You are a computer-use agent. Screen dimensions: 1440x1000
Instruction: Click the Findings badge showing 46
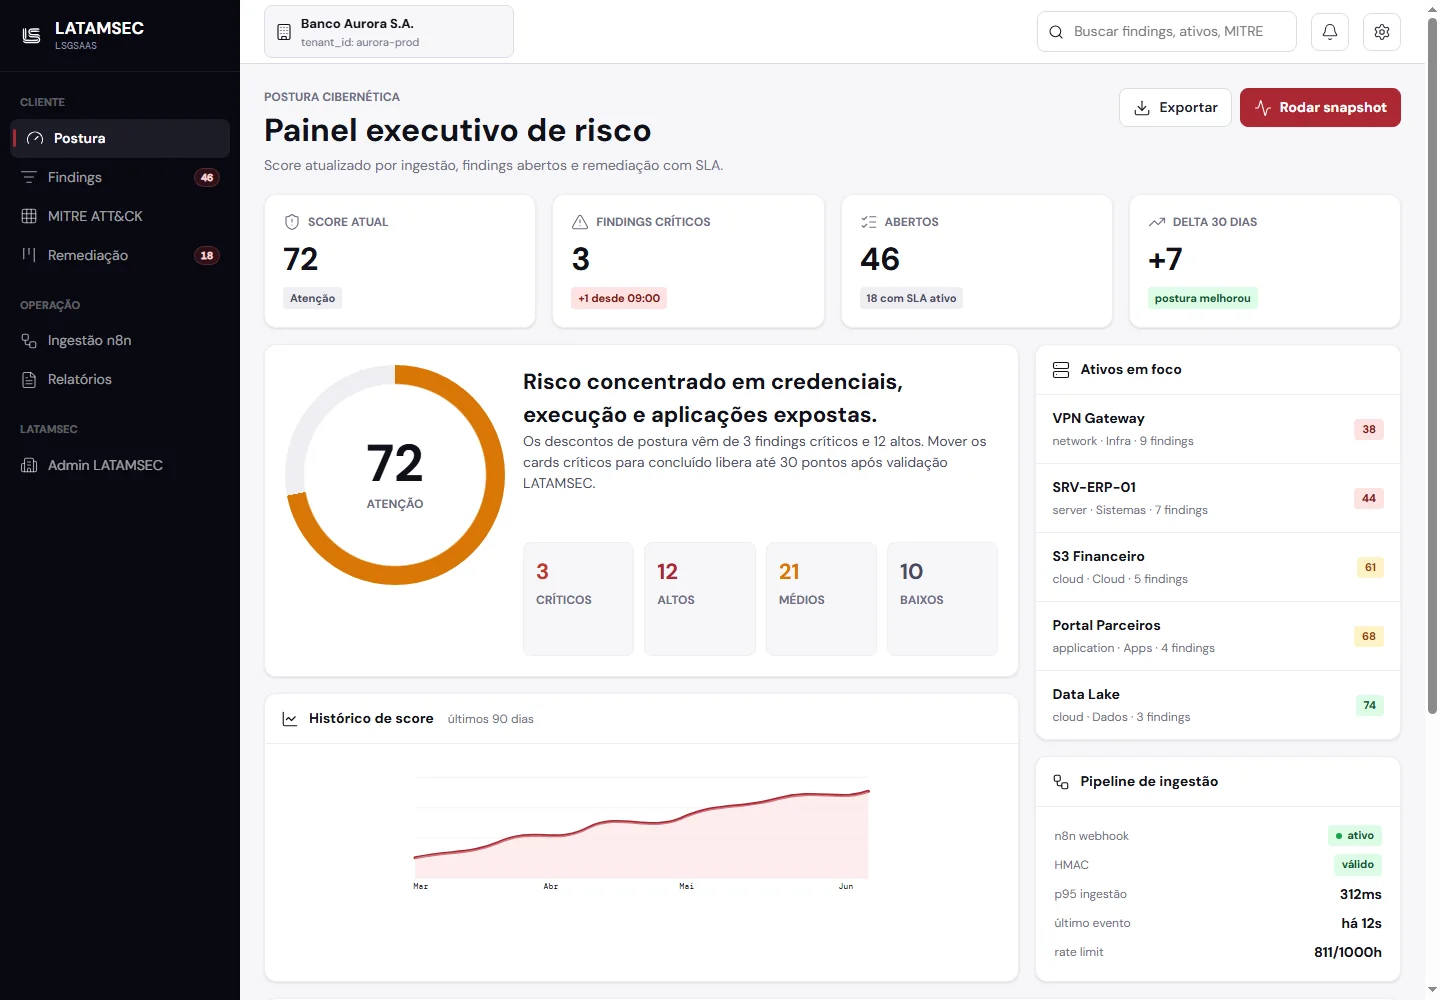[x=207, y=177]
